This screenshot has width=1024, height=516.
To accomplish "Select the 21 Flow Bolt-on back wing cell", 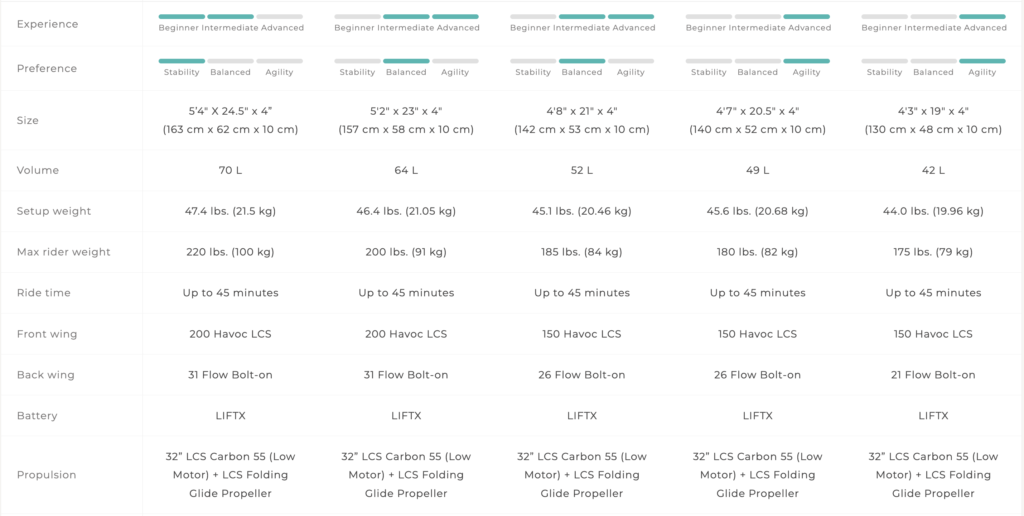I will coord(933,375).
